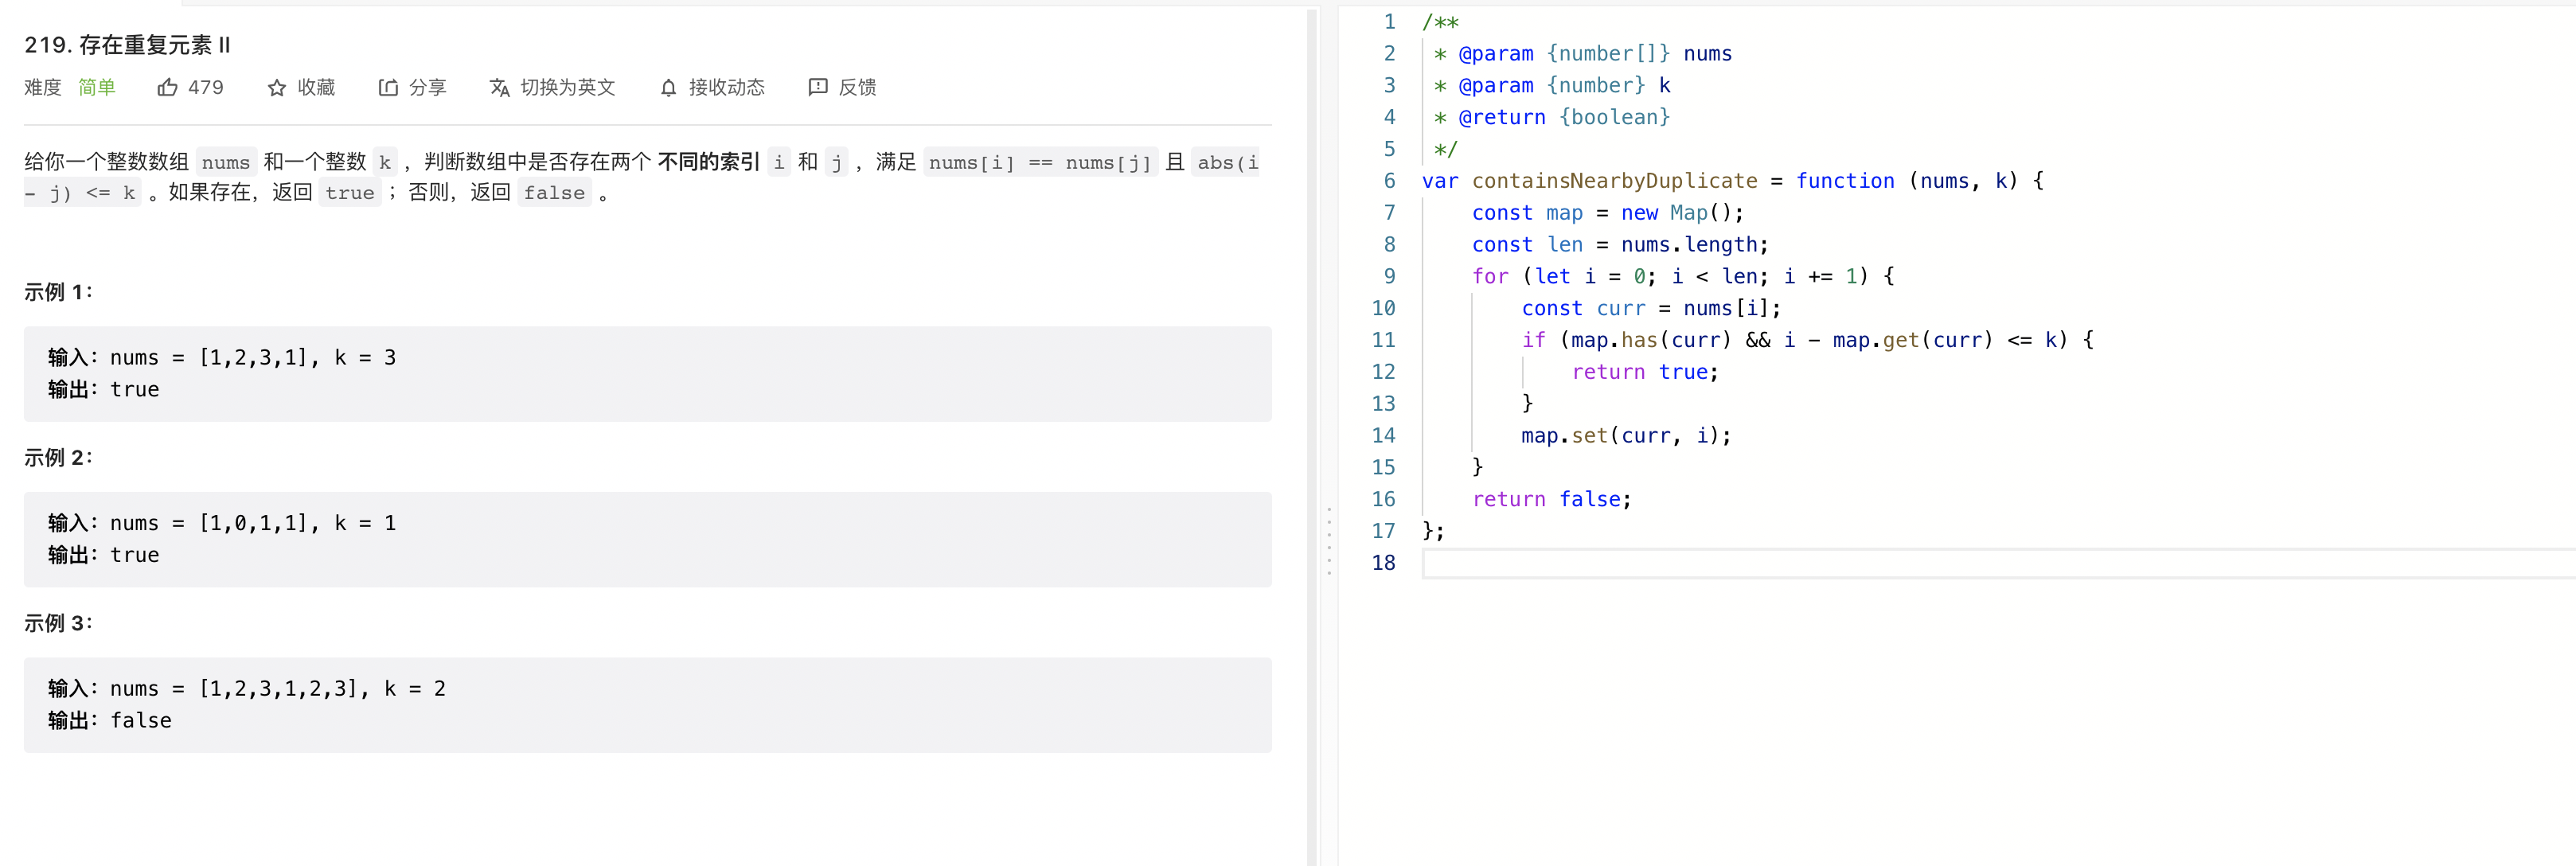Click the feedback flag icon
The height and width of the screenshot is (866, 2576).
pos(818,88)
